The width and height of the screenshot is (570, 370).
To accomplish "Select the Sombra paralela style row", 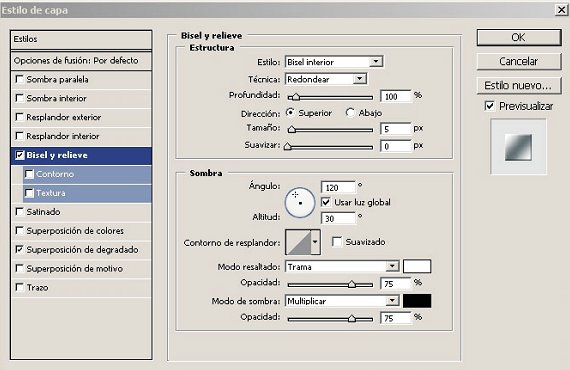I will click(x=81, y=79).
